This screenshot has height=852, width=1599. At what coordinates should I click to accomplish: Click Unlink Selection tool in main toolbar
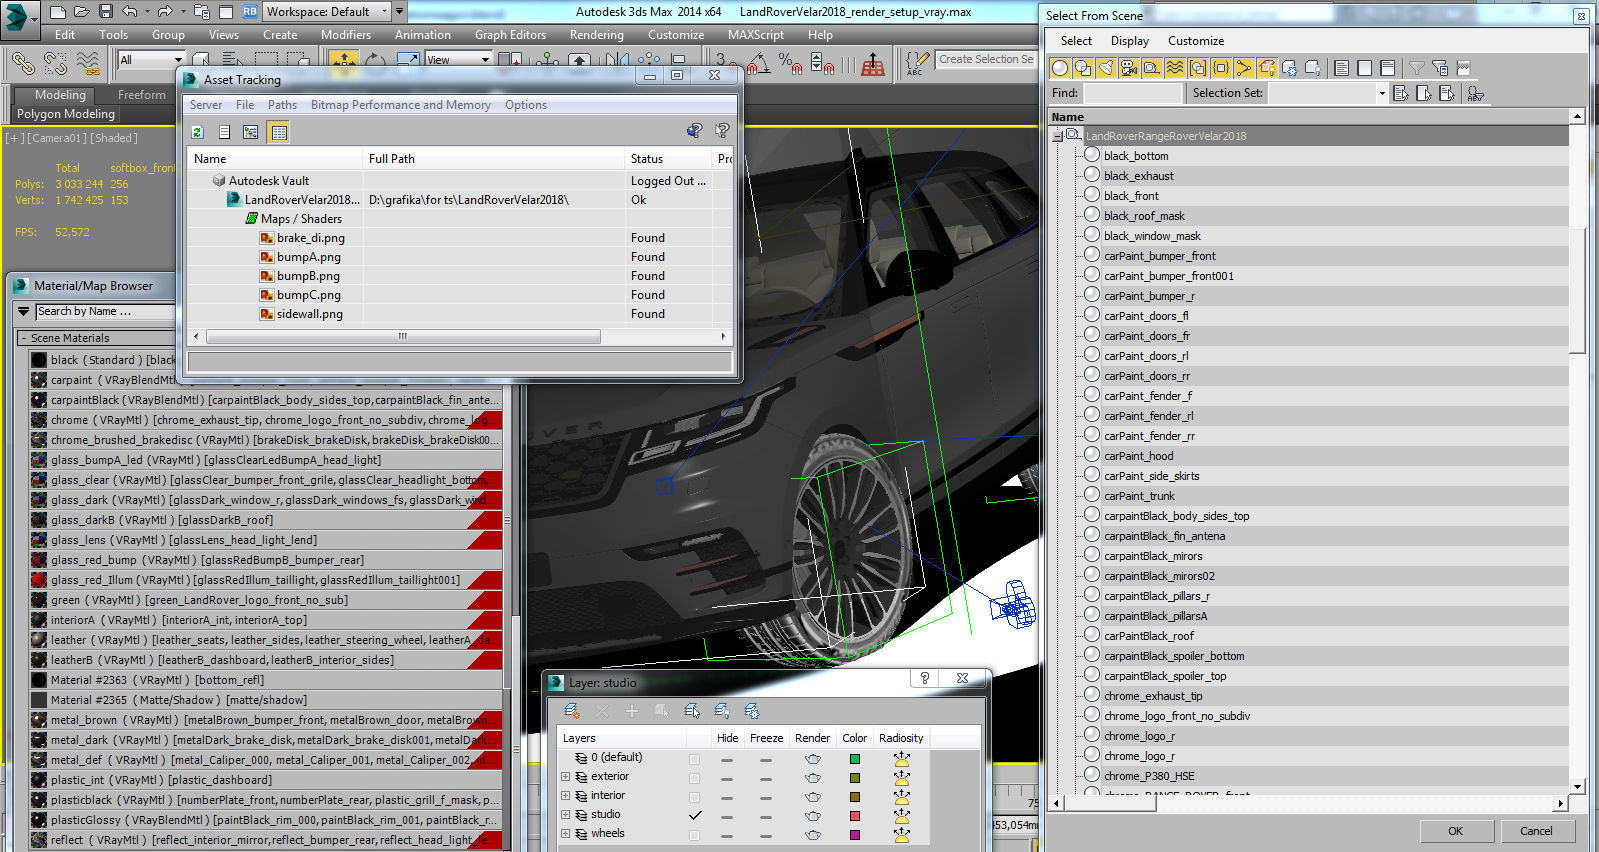(x=56, y=63)
